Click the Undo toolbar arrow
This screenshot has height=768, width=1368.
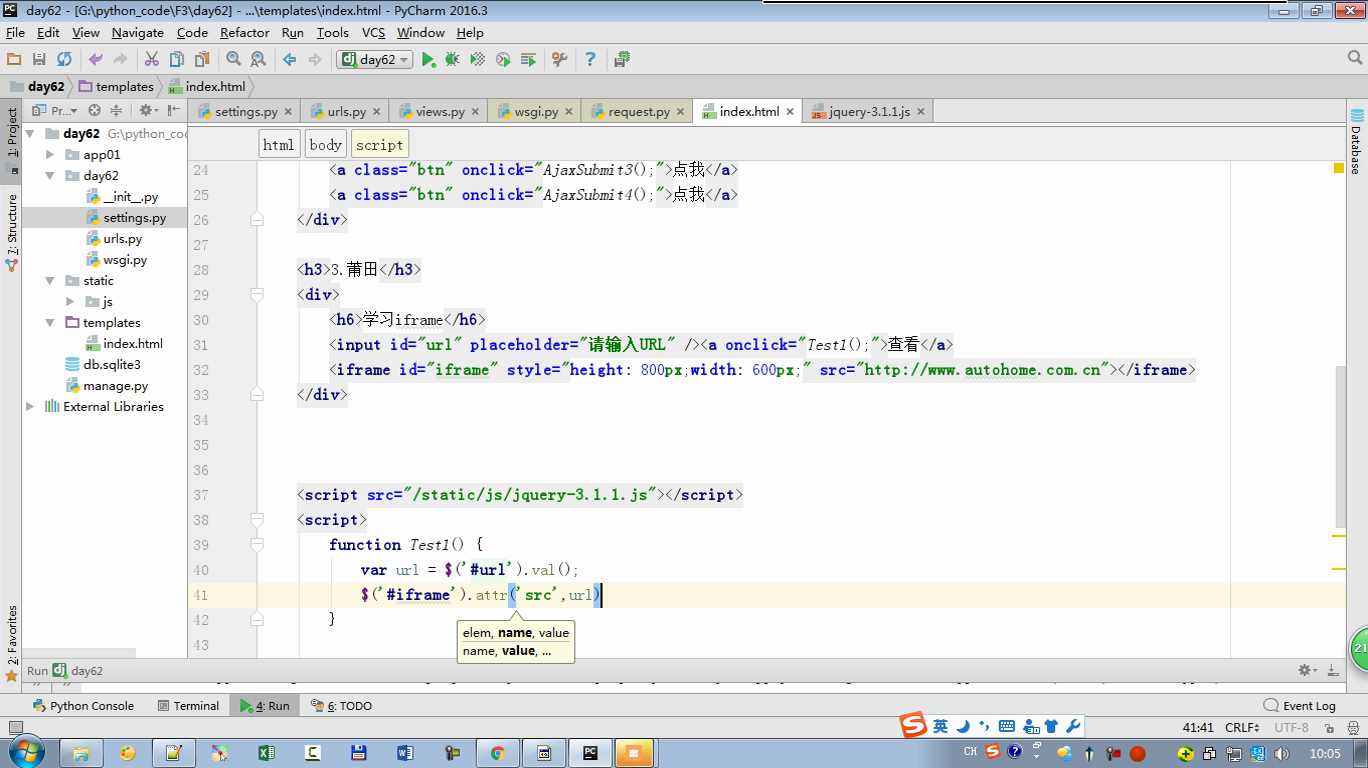[95, 60]
